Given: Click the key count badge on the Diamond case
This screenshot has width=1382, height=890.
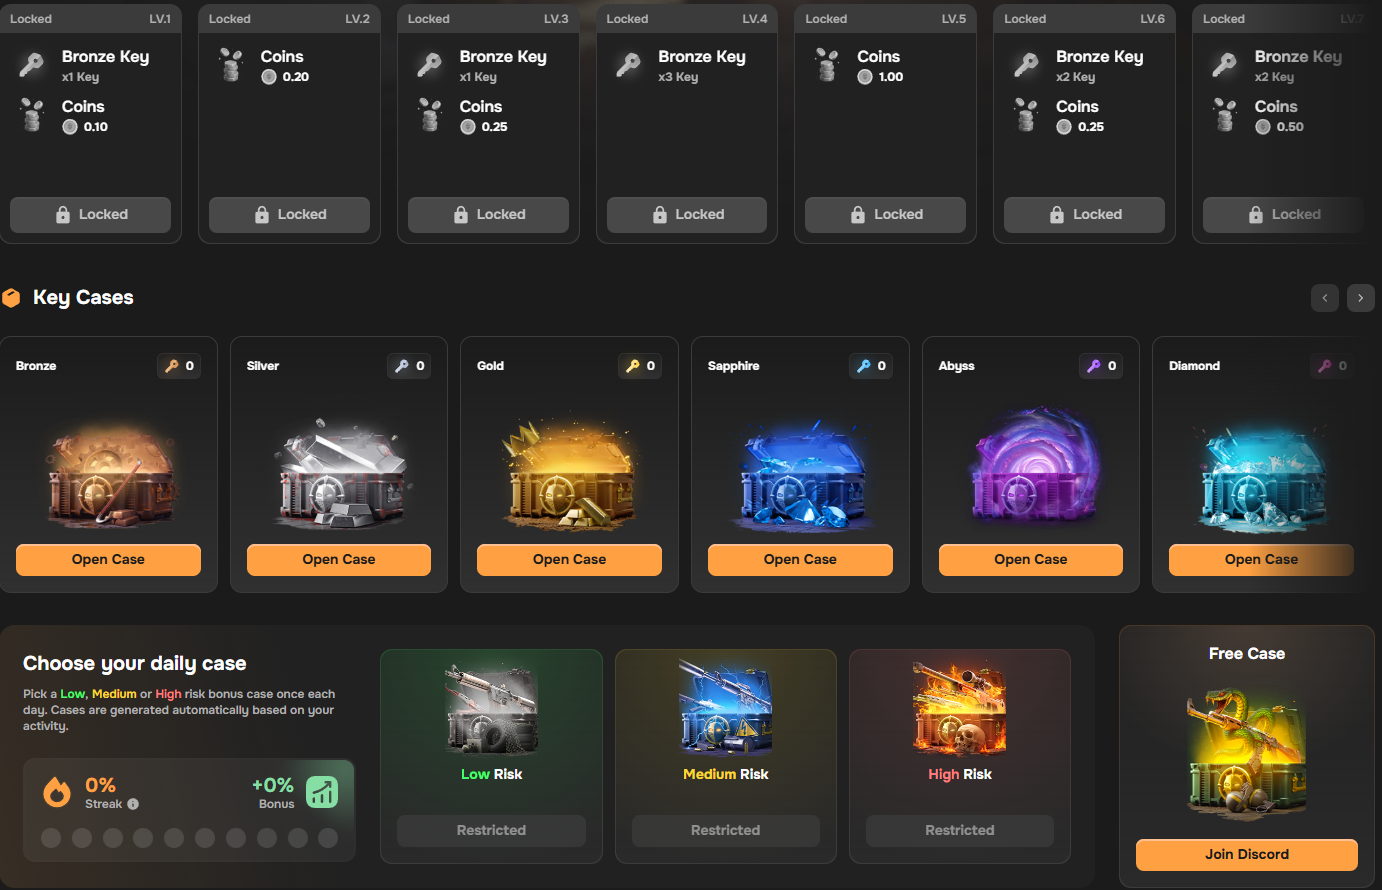Looking at the screenshot, I should click(1331, 366).
